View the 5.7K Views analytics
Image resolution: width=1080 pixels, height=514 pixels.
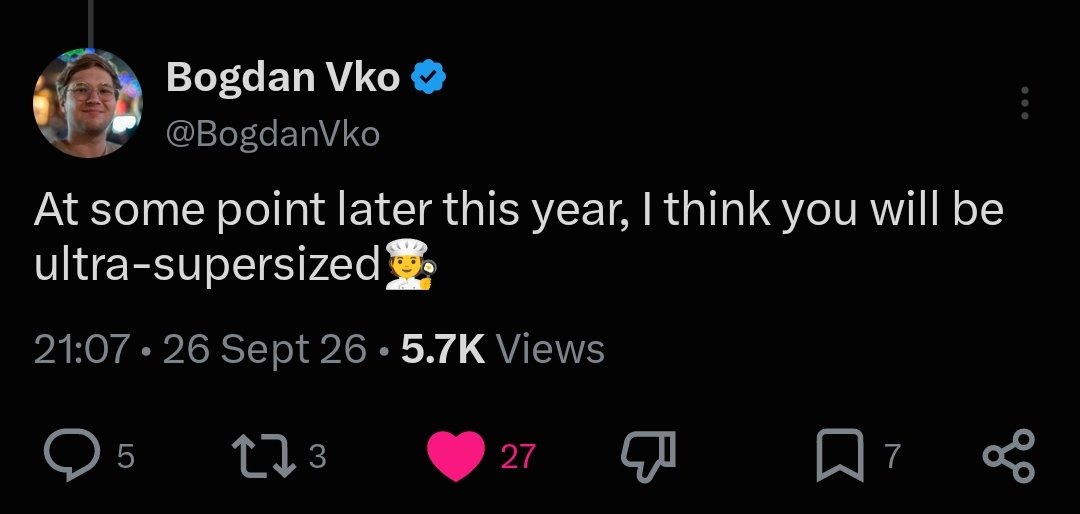click(503, 349)
